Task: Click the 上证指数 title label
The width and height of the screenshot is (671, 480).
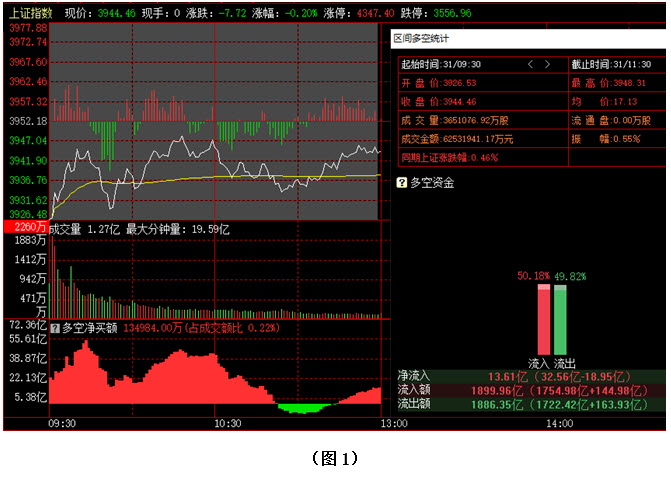Action: click(30, 13)
